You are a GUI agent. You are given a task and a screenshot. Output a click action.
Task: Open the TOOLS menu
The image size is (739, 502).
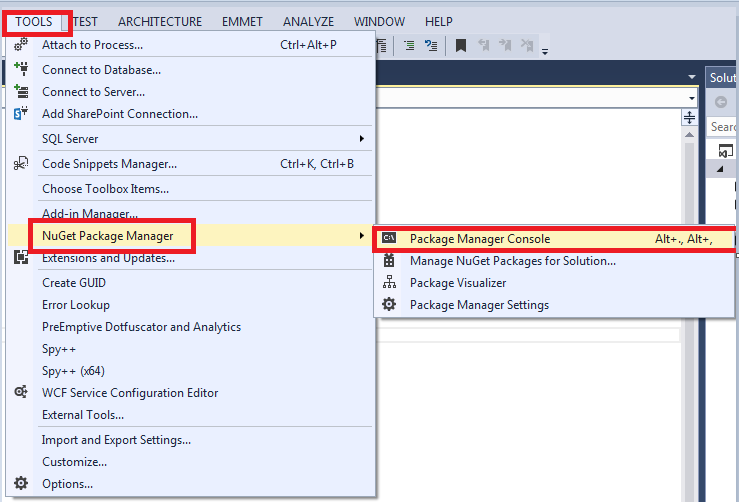click(33, 22)
